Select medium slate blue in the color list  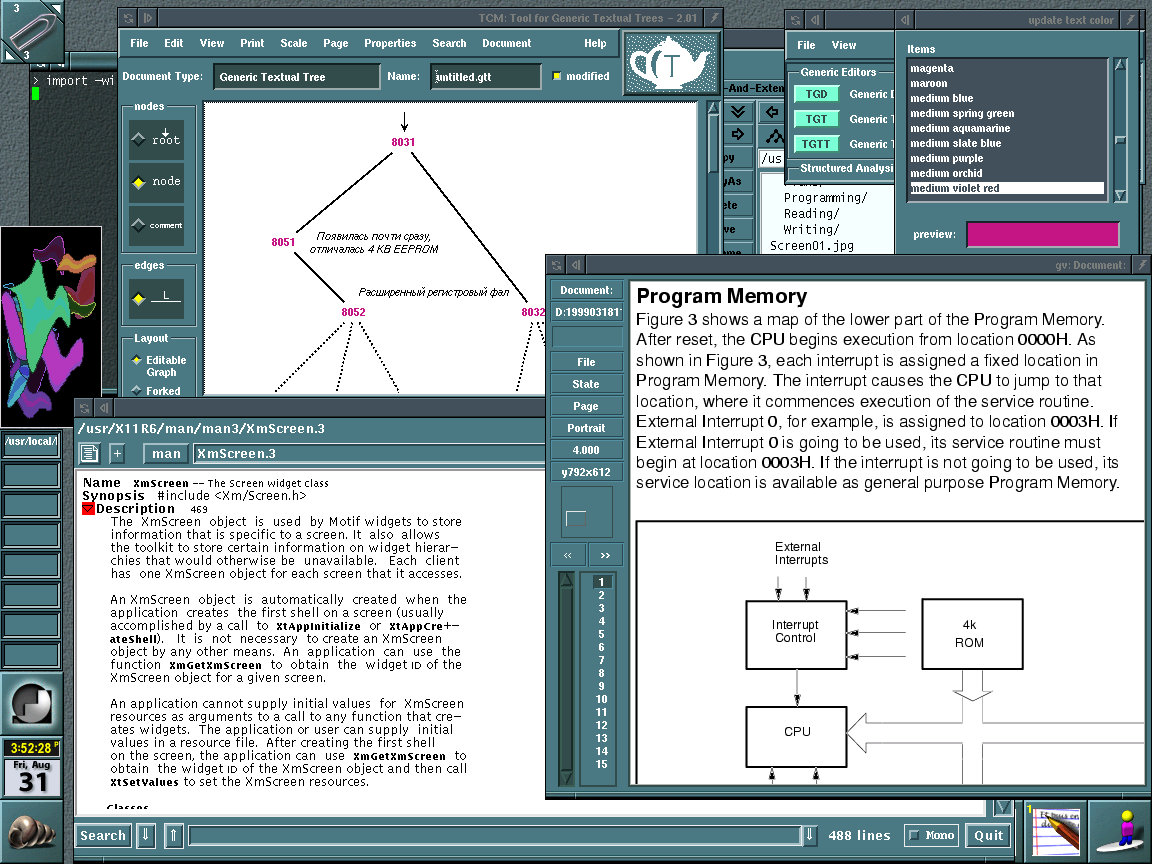[1007, 143]
